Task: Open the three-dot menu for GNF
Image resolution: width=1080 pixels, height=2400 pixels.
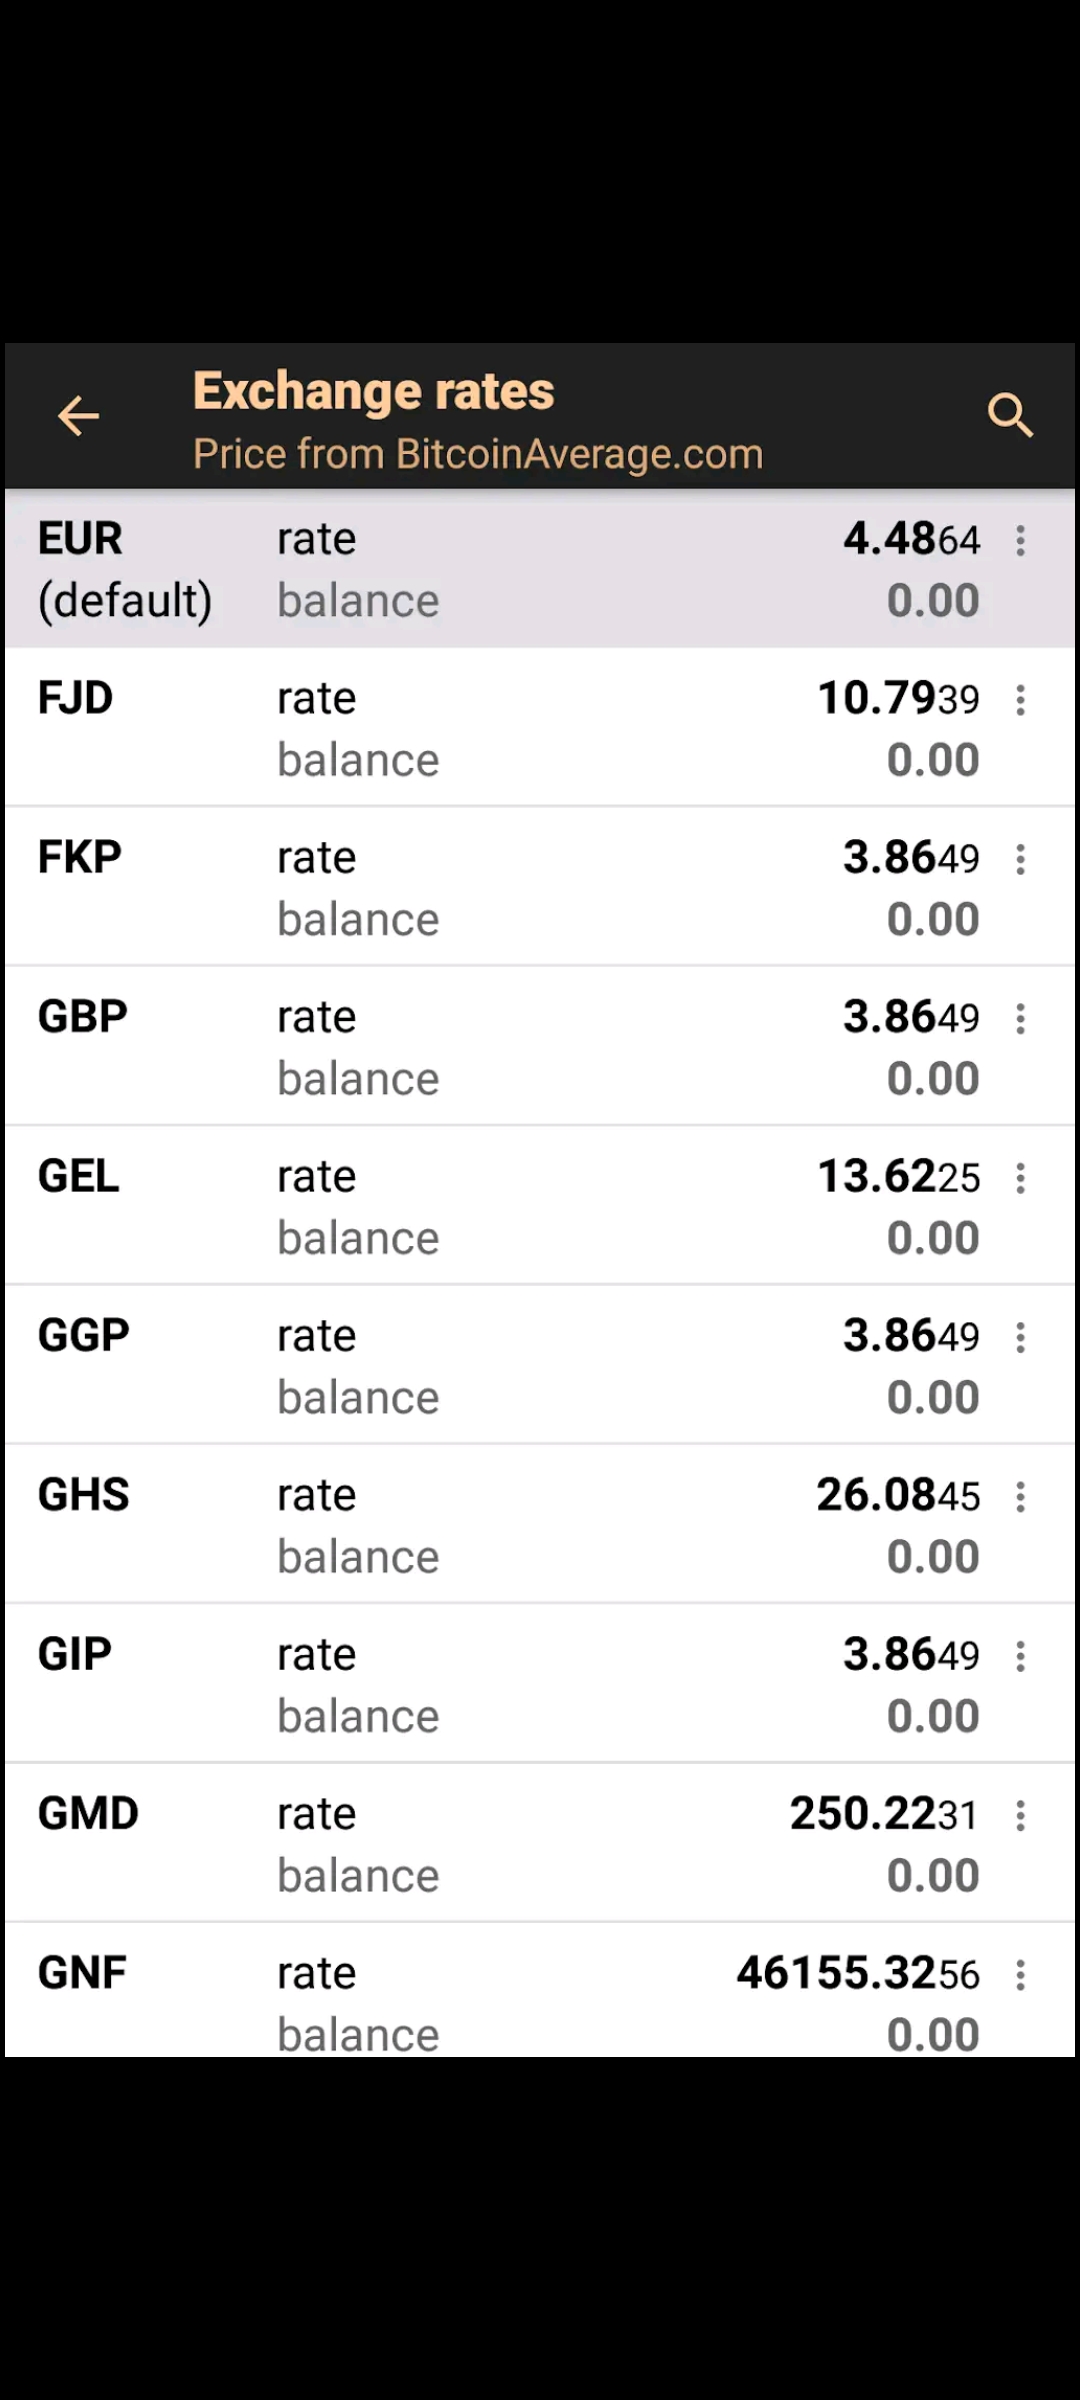Action: click(1020, 1975)
